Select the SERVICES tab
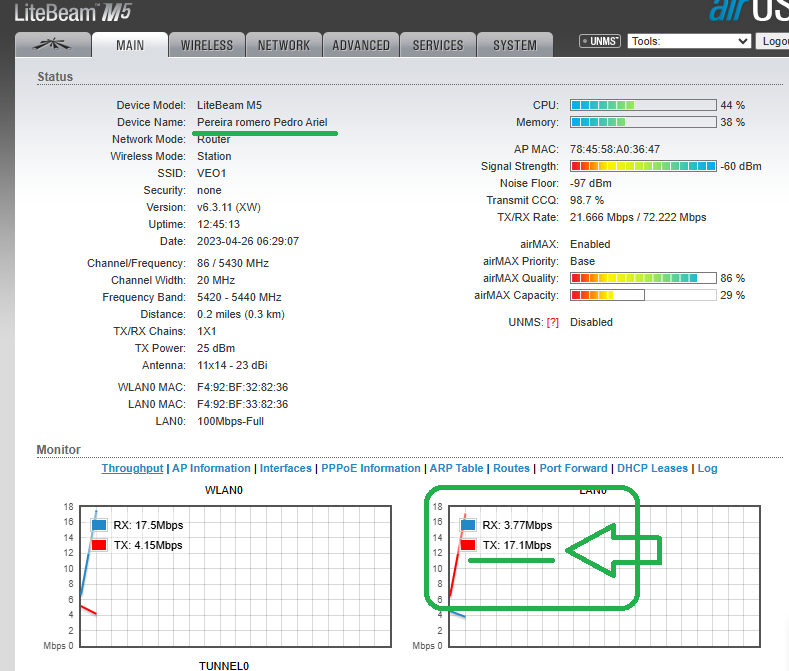789x671 pixels. pos(438,45)
